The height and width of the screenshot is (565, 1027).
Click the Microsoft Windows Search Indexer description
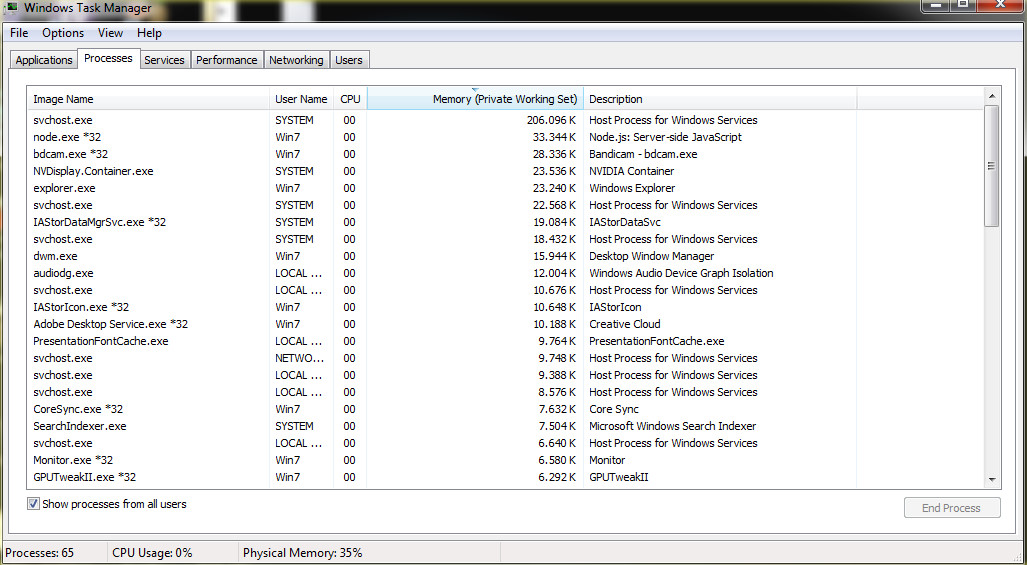tap(673, 426)
